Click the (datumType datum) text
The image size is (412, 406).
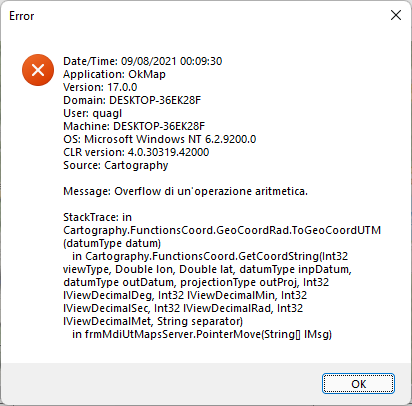(x=112, y=243)
